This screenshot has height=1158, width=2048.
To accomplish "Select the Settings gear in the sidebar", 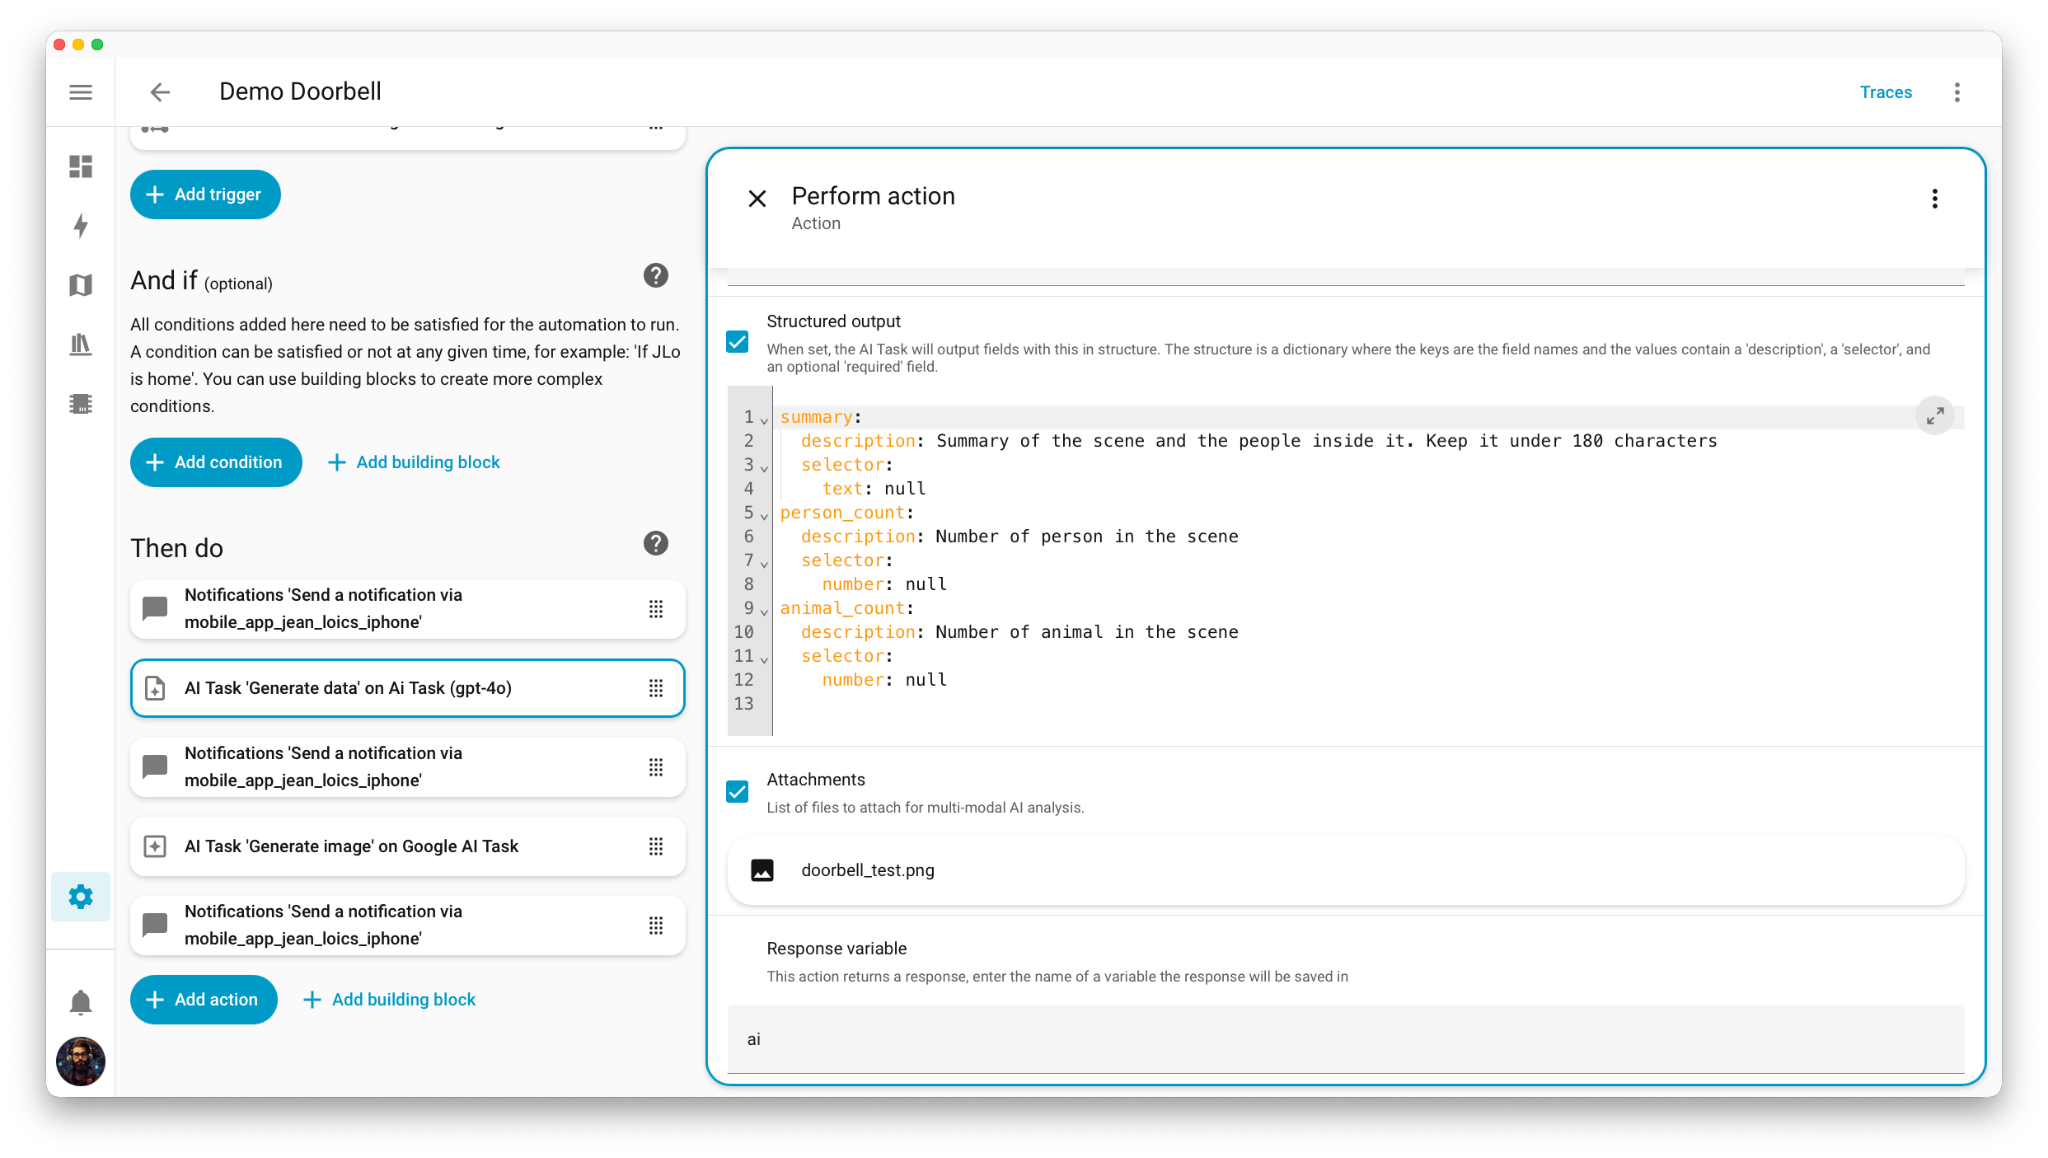I will (80, 897).
